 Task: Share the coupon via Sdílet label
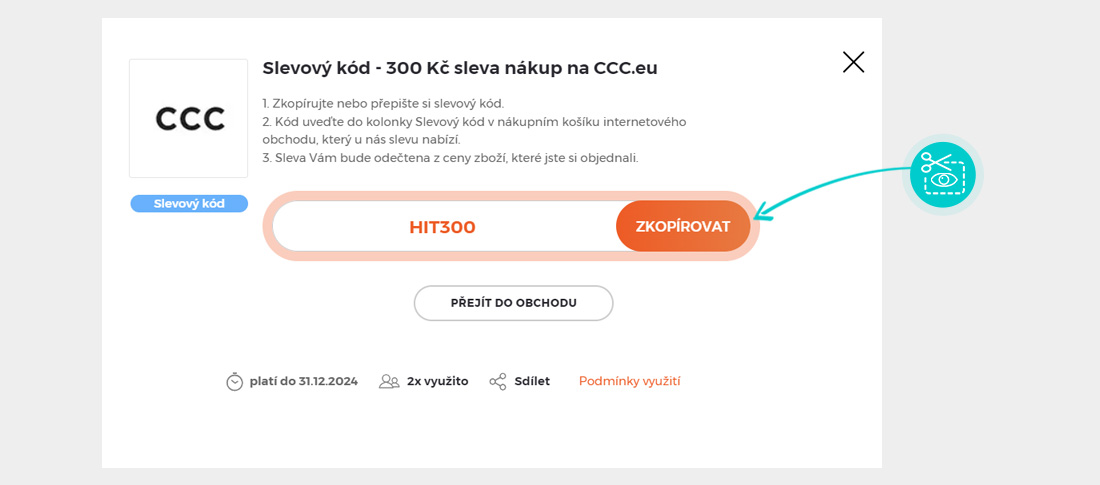pos(532,381)
